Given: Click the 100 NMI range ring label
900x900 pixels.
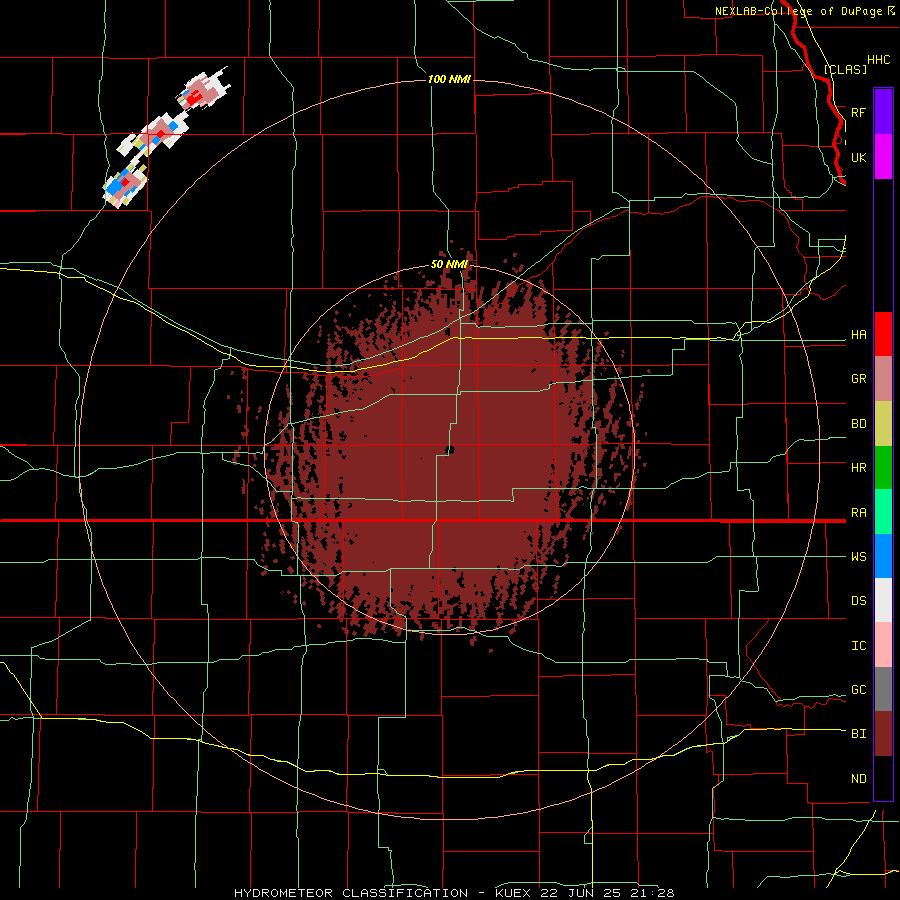Looking at the screenshot, I should 449,79.
